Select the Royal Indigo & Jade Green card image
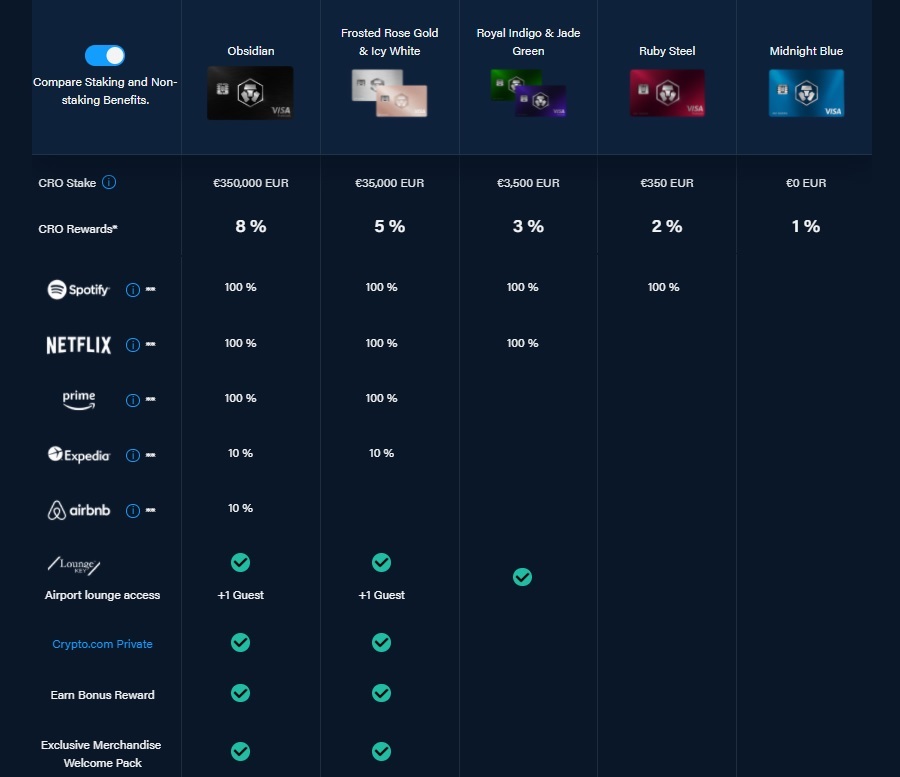The width and height of the screenshot is (900, 777). 528,93
